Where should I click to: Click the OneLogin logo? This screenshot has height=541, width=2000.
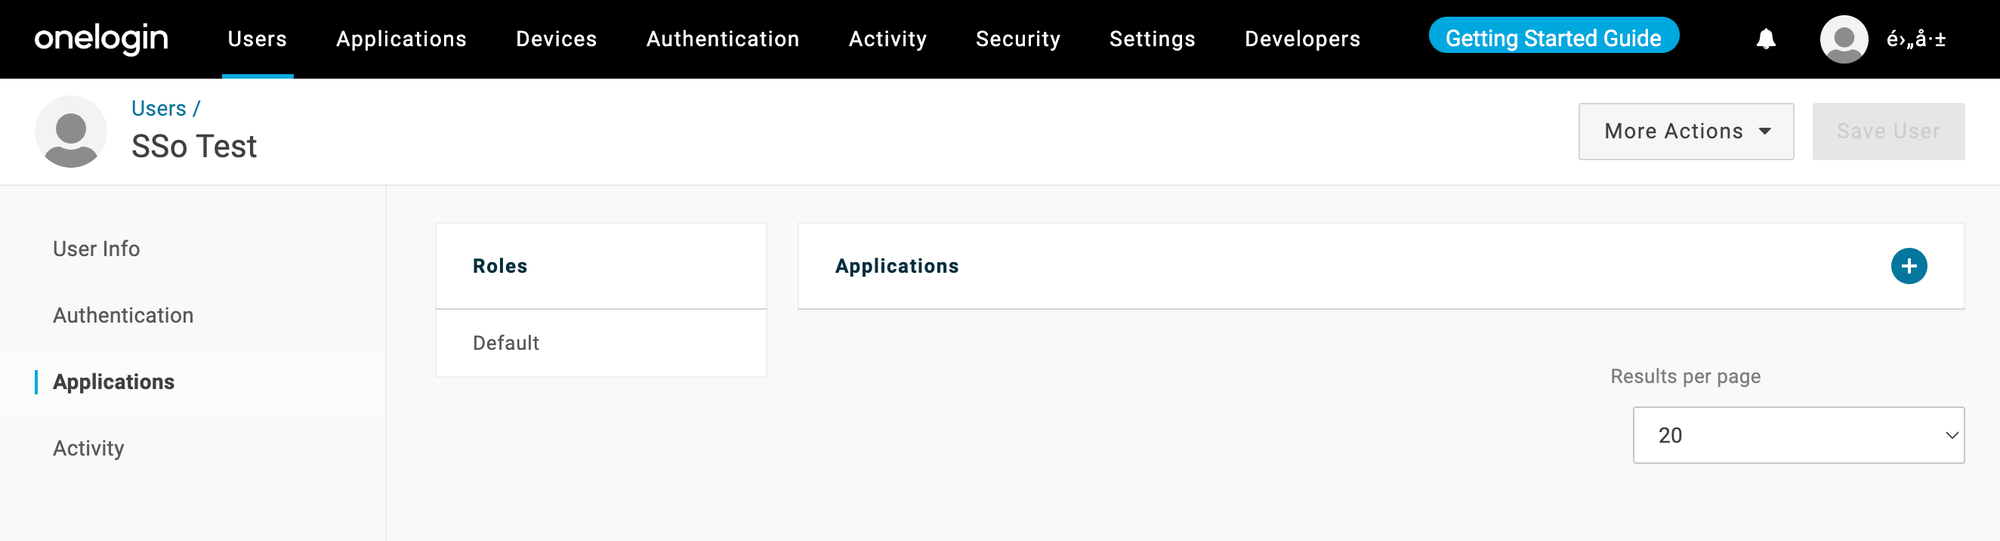point(101,39)
